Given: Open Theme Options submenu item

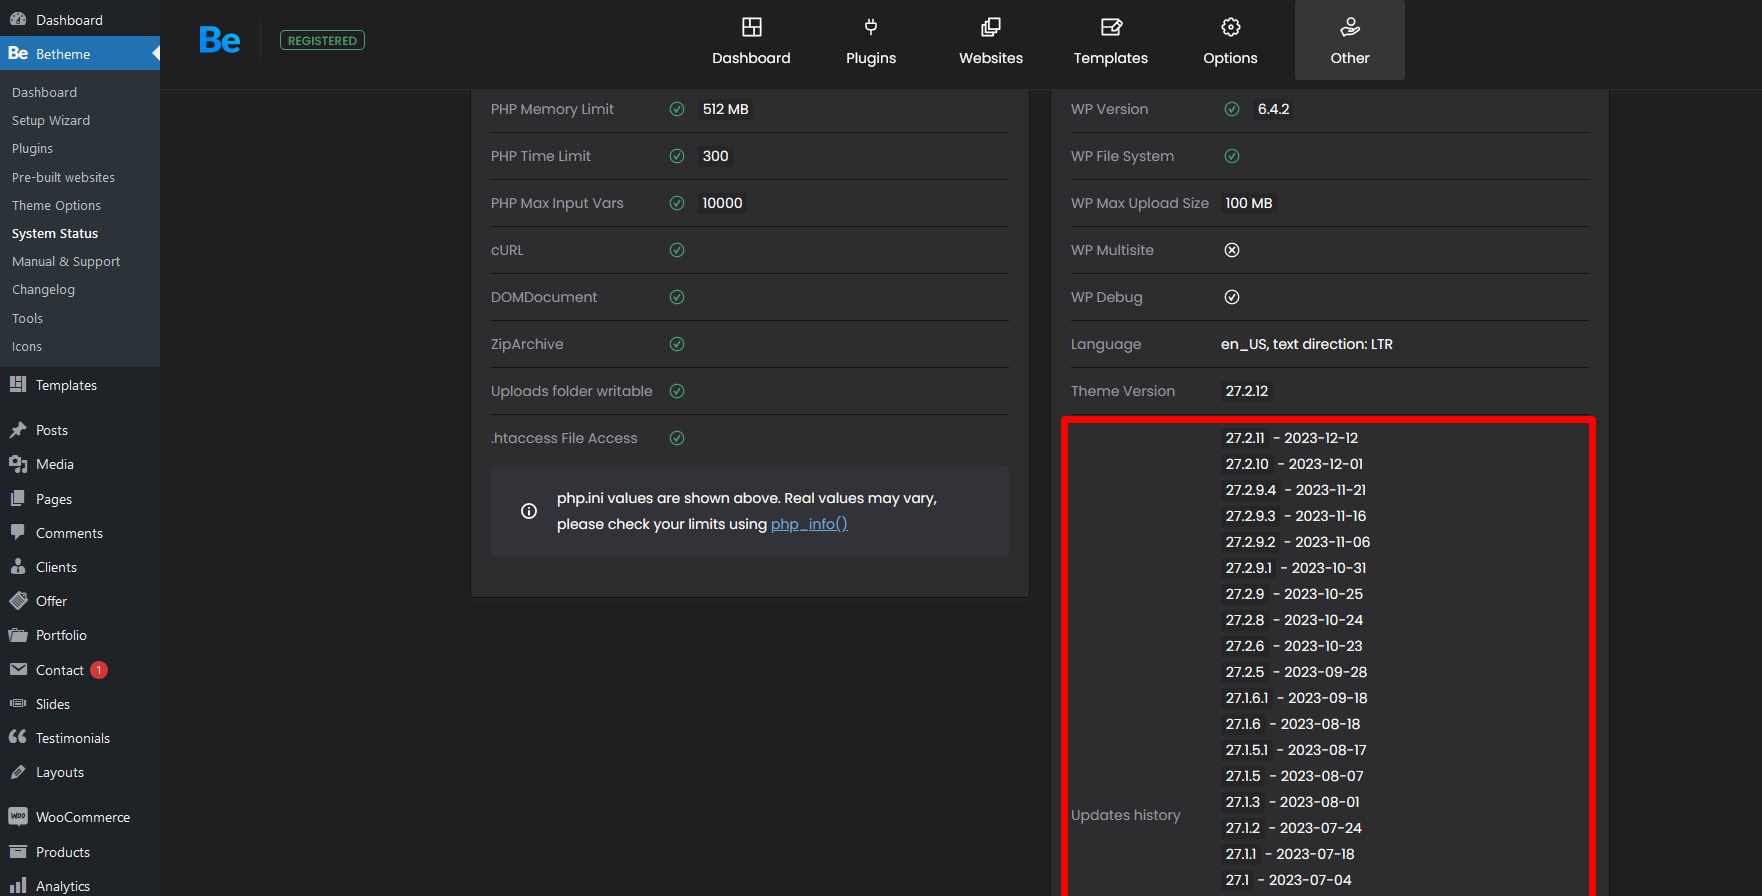Looking at the screenshot, I should 56,205.
